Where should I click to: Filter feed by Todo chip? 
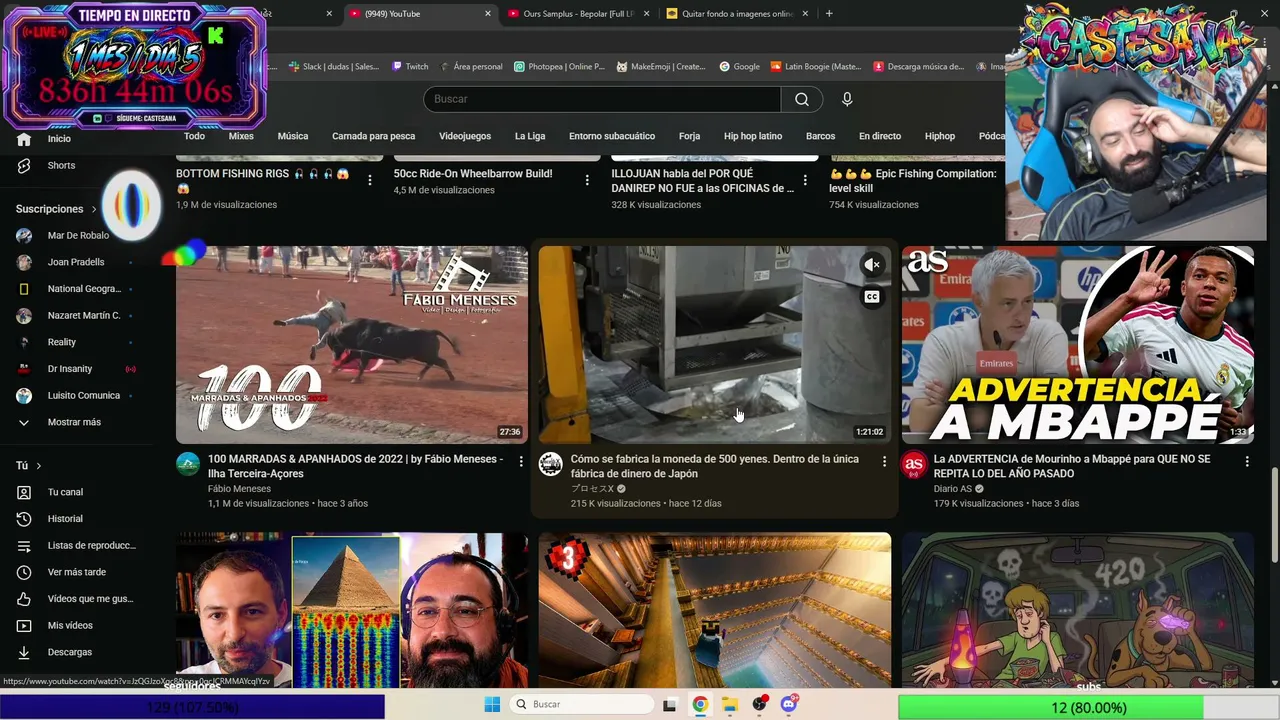point(194,136)
